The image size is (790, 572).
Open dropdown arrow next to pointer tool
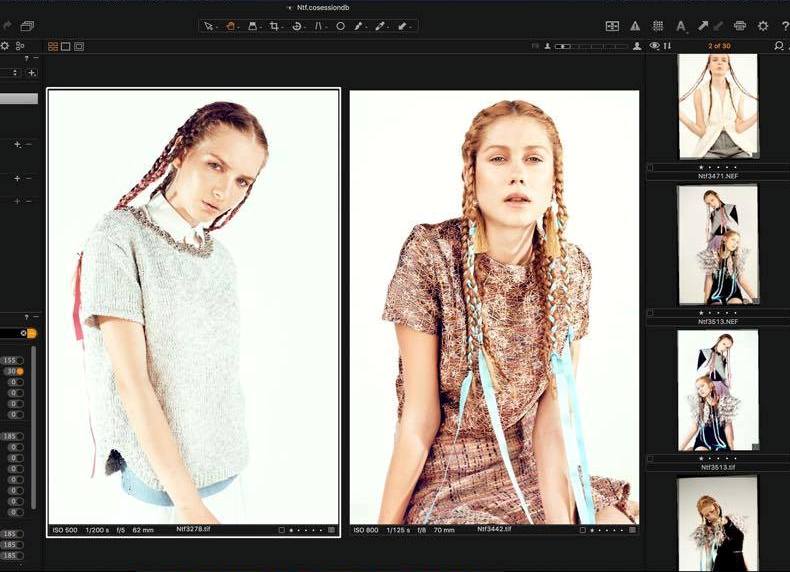point(217,26)
